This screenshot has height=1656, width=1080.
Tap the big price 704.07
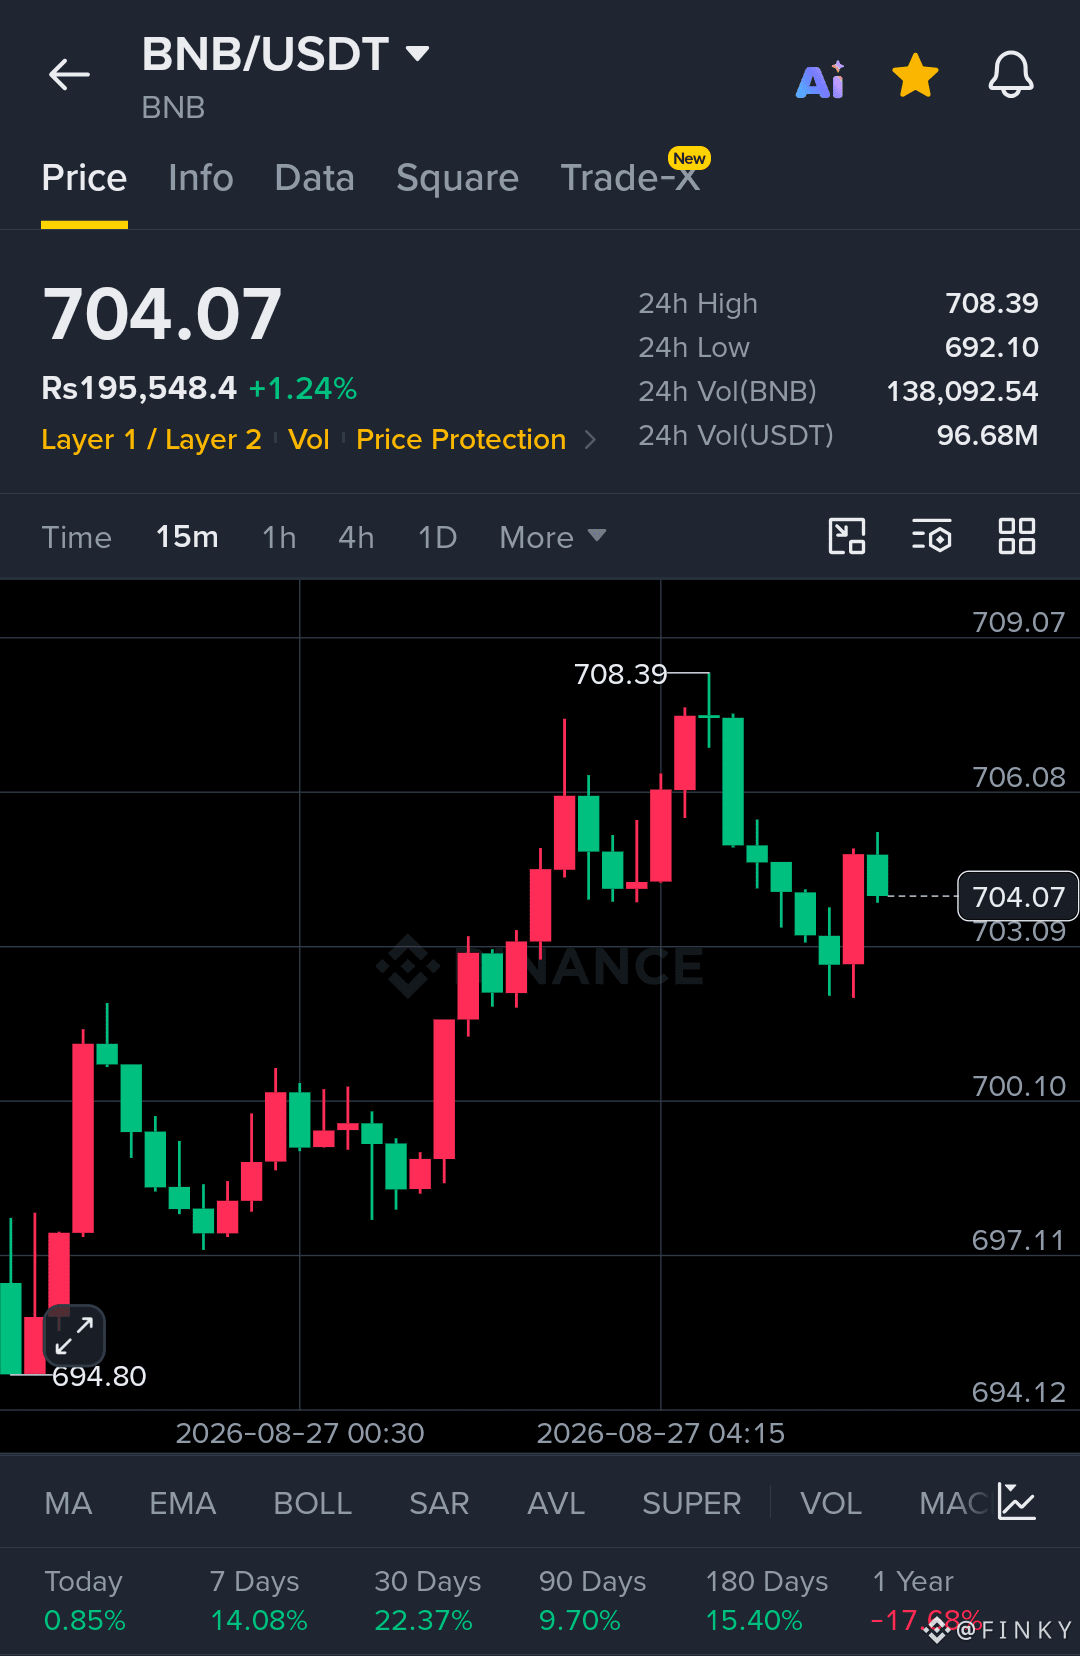[x=162, y=315]
